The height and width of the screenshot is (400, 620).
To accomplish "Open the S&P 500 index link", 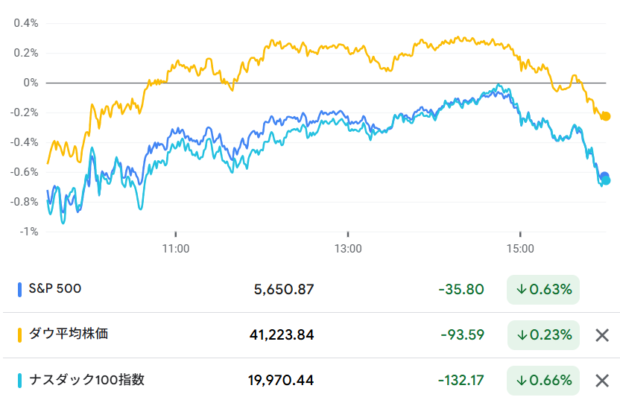I will point(55,289).
